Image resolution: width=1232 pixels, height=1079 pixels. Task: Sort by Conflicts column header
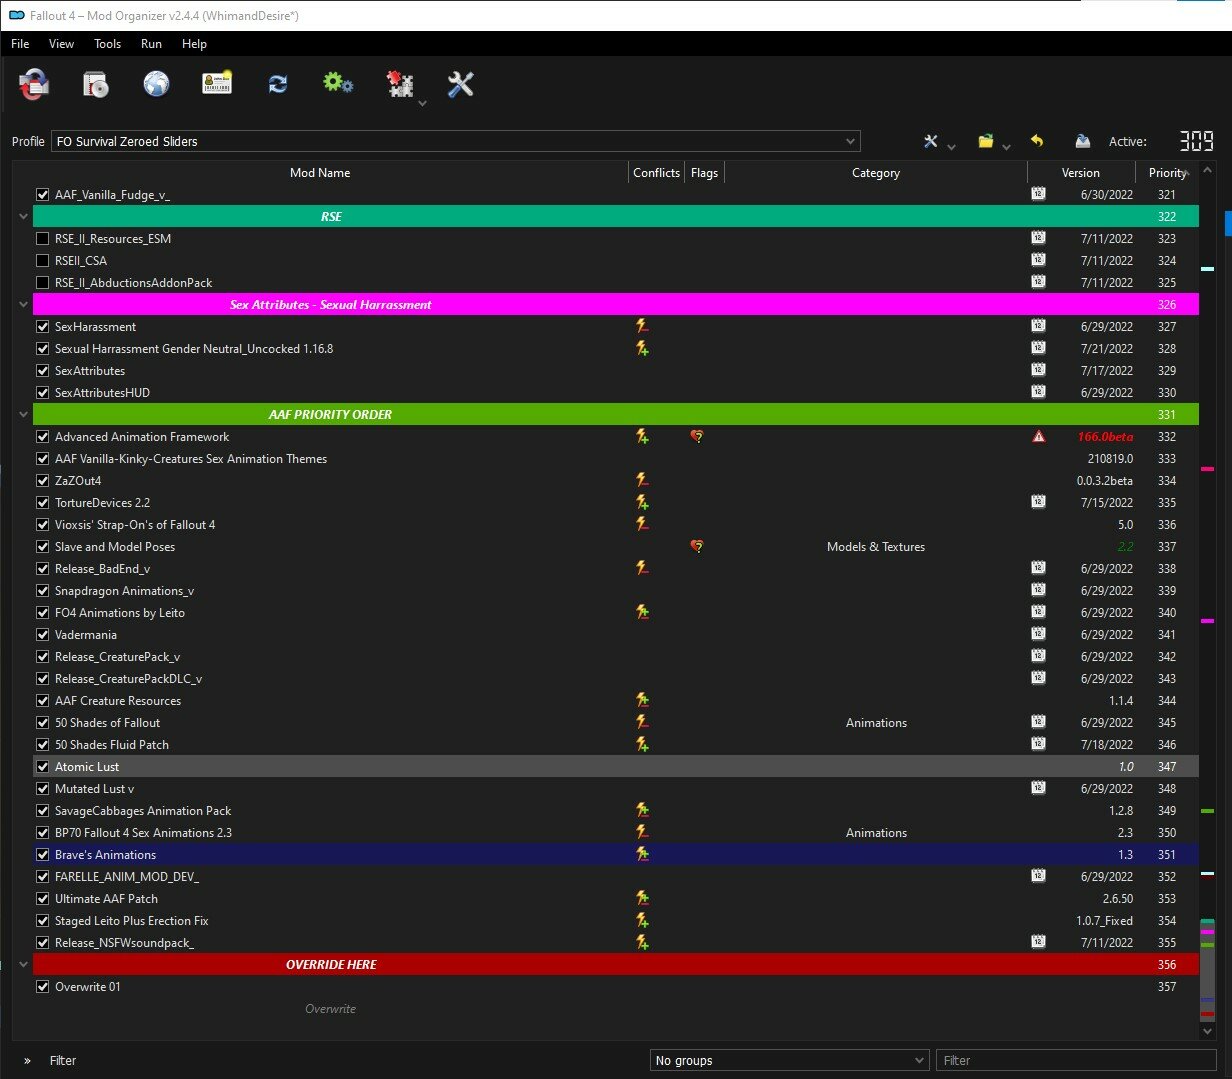657,172
